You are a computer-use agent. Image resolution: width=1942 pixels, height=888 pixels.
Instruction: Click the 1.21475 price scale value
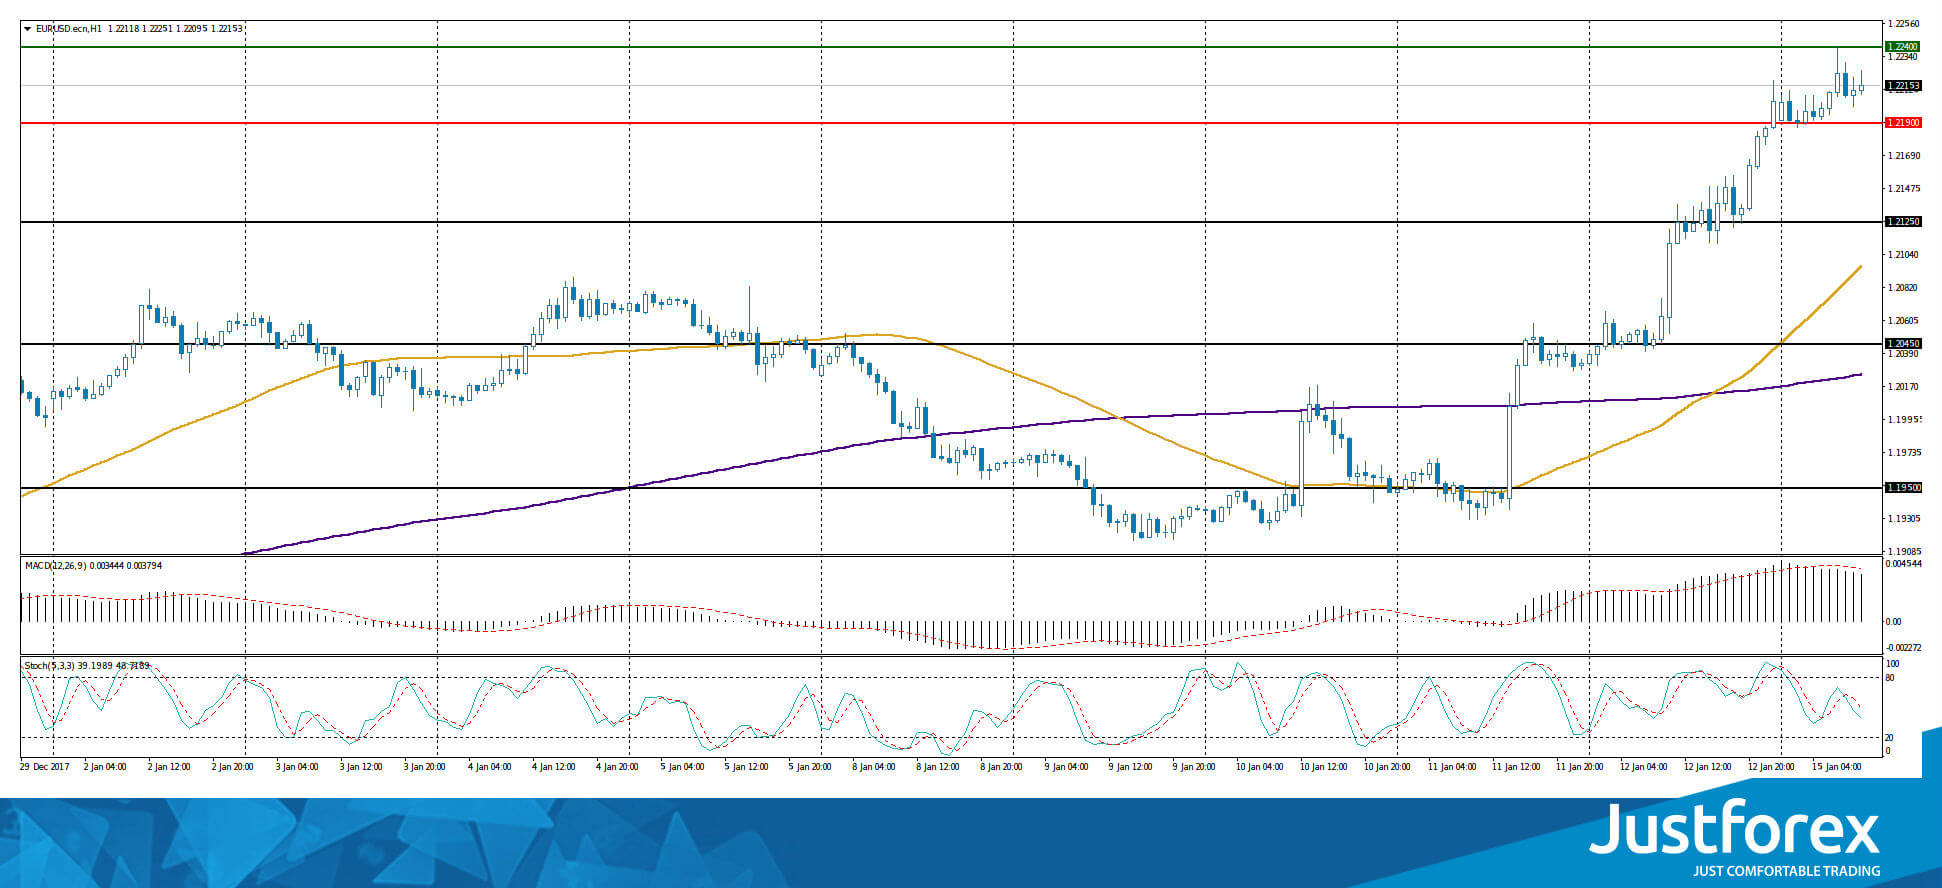click(x=1904, y=189)
